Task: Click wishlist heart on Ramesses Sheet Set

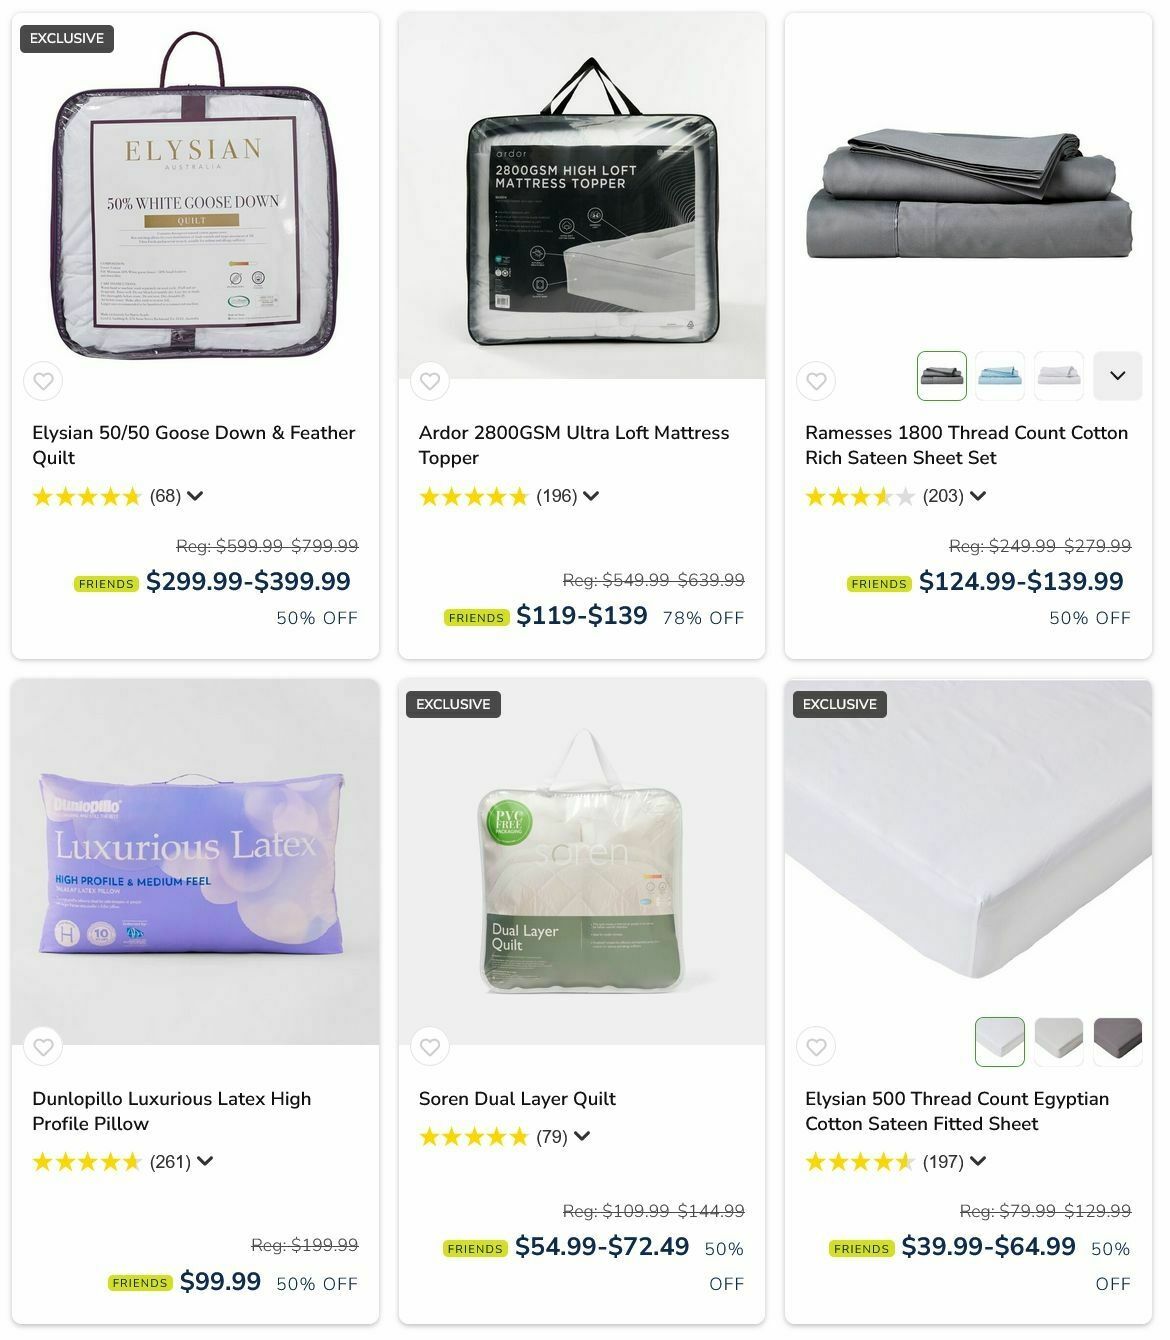Action: [x=816, y=381]
